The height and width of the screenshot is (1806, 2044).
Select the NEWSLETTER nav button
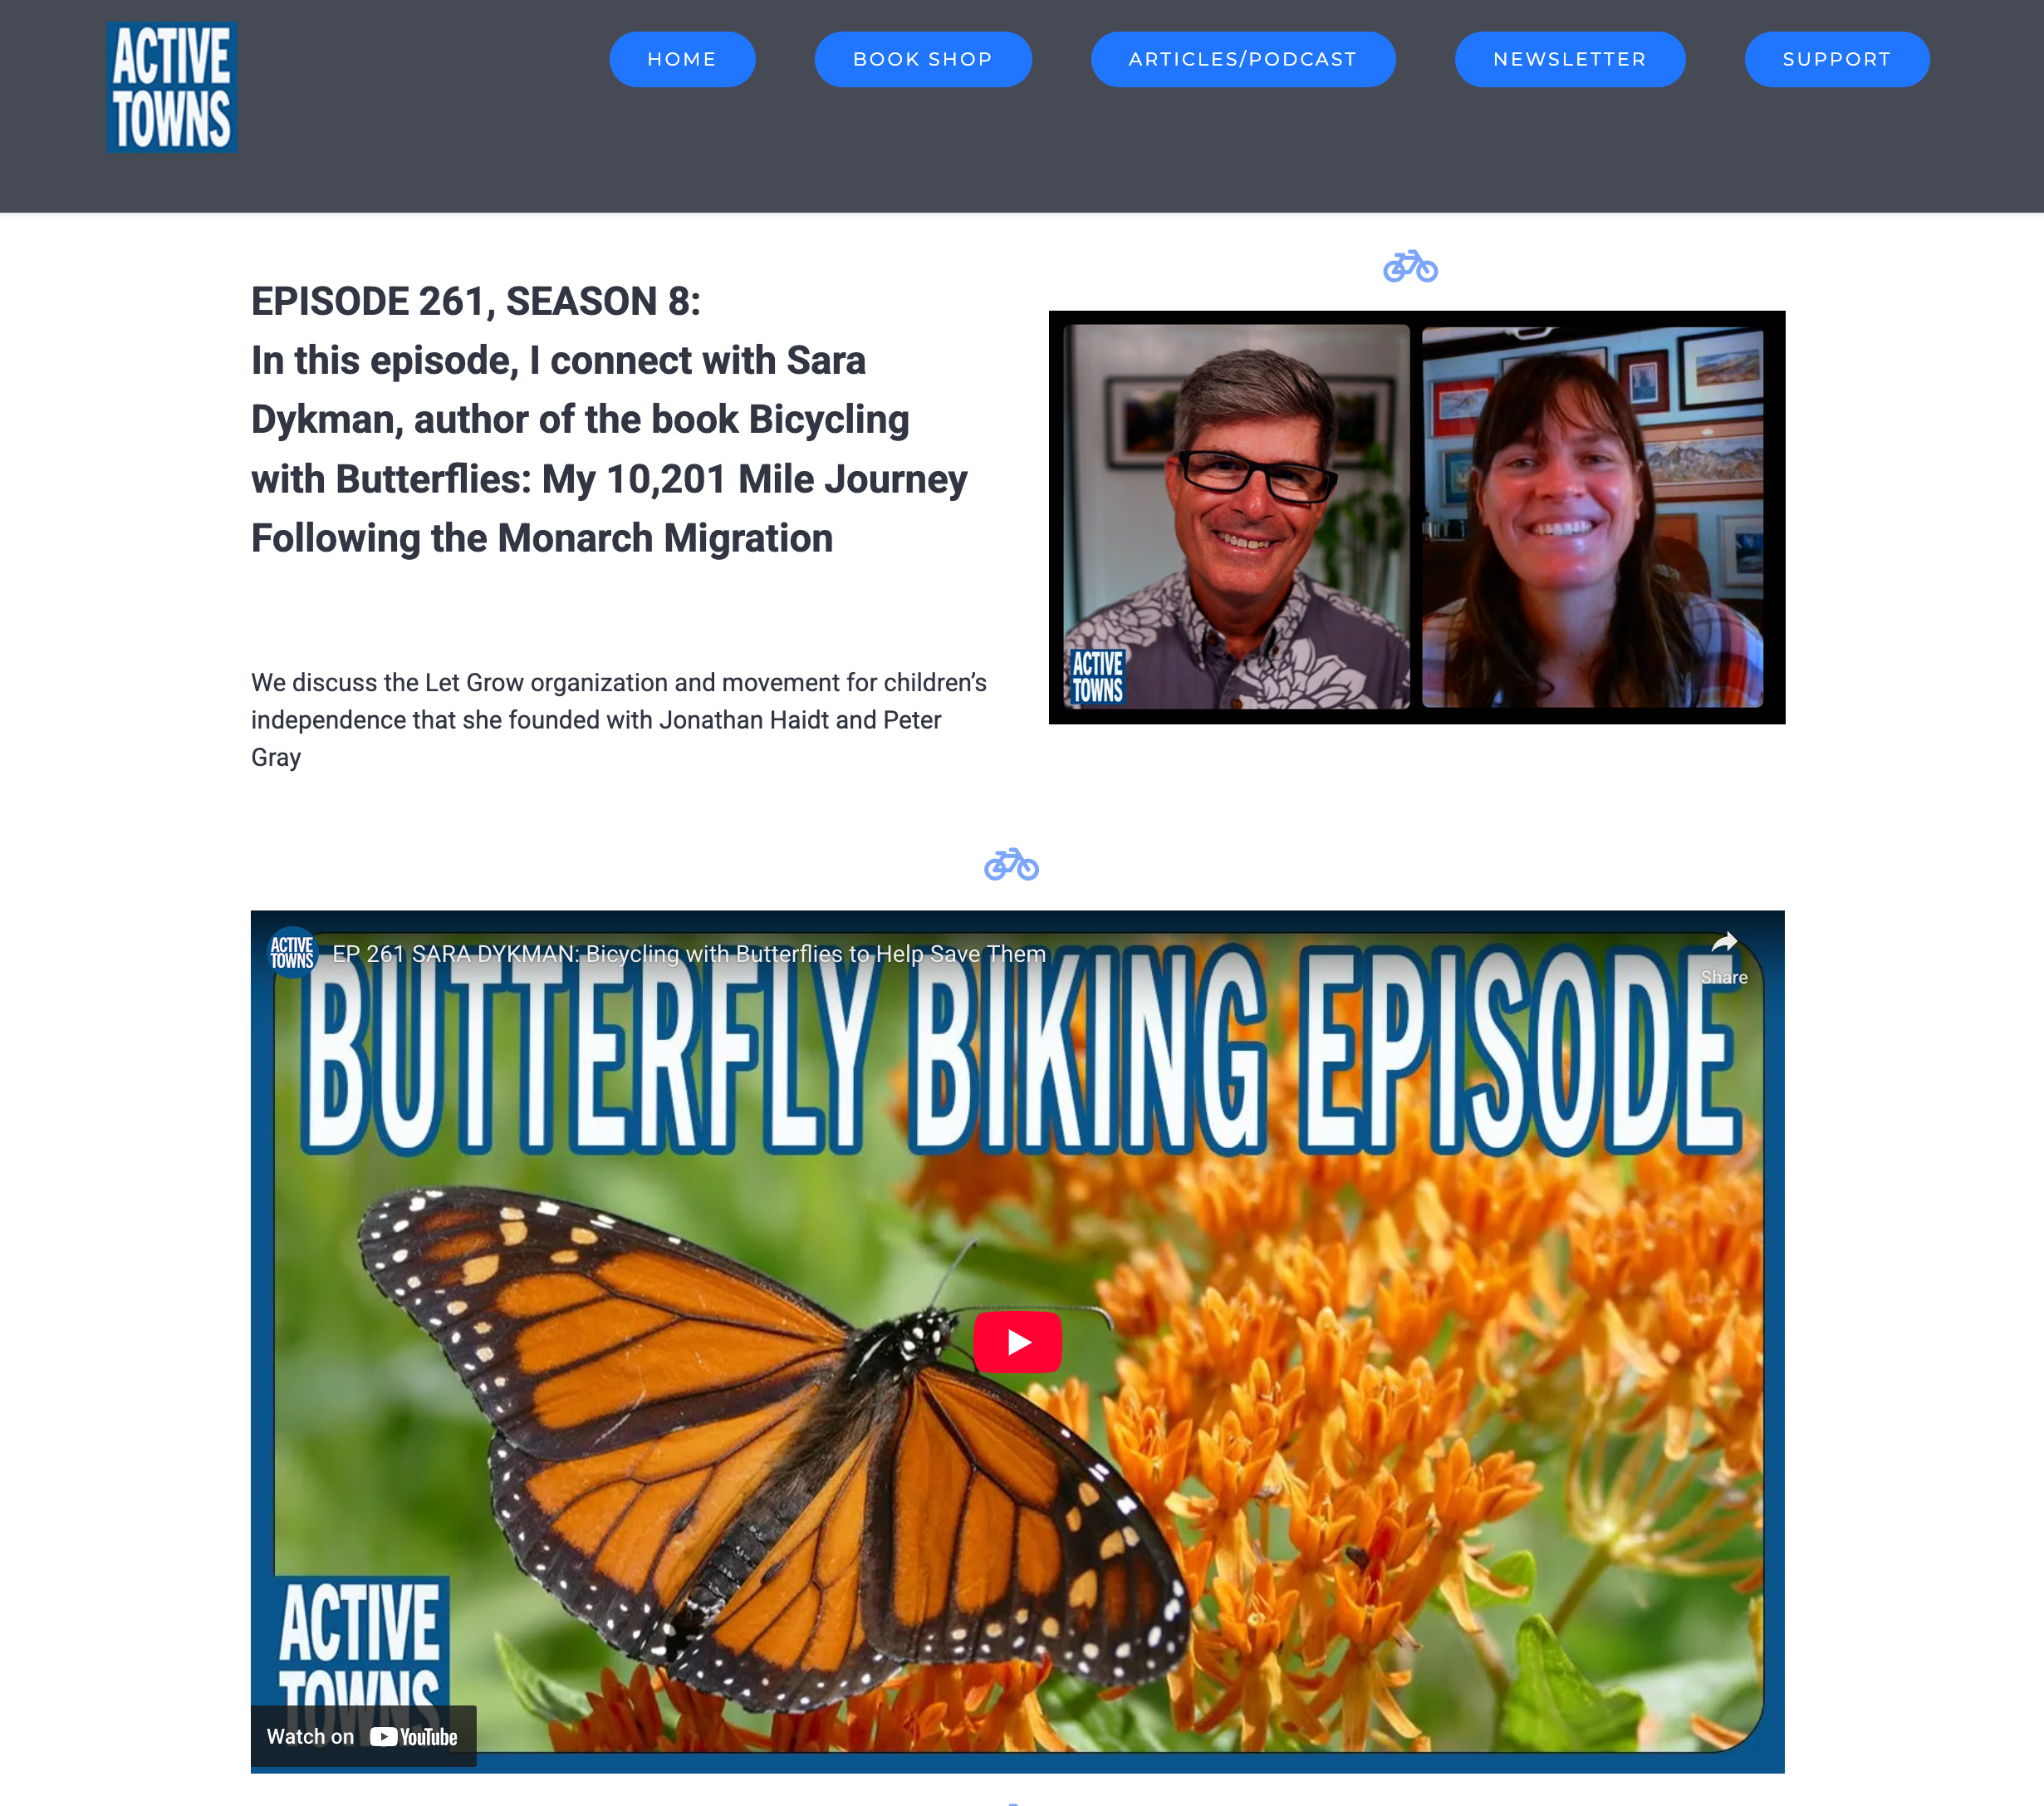pos(1569,59)
